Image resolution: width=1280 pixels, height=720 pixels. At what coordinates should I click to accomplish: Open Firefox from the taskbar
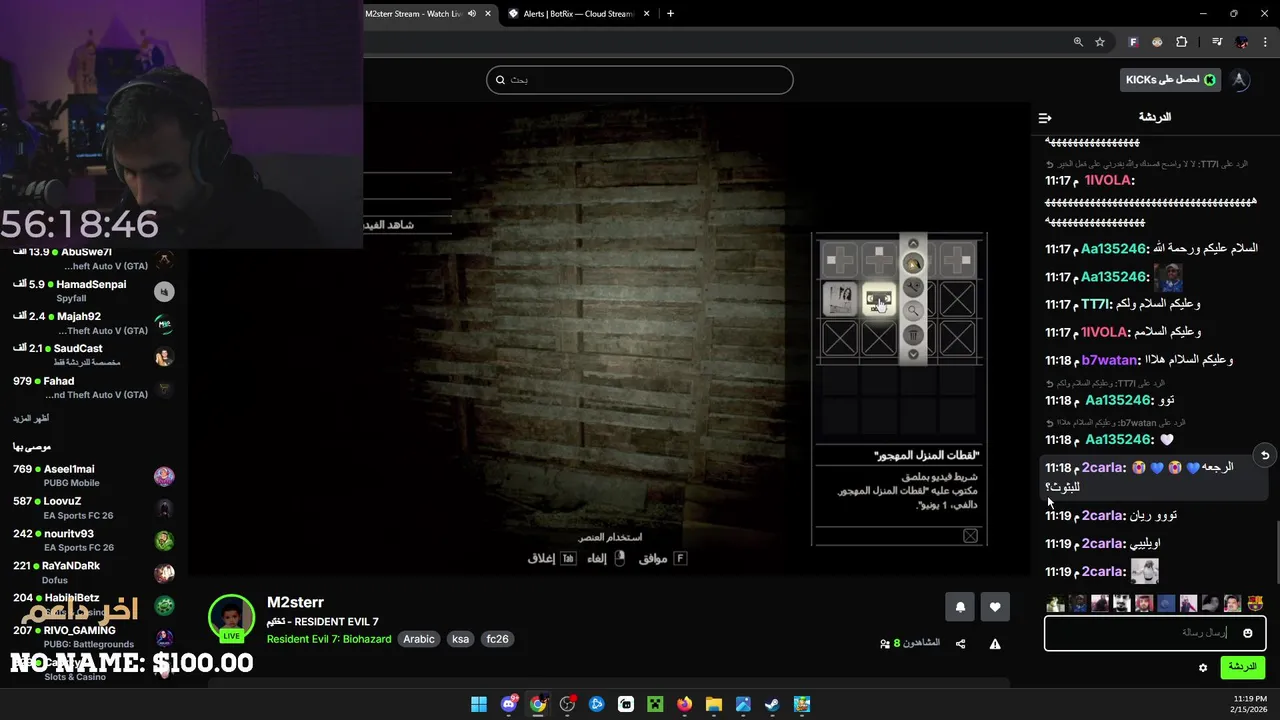684,704
